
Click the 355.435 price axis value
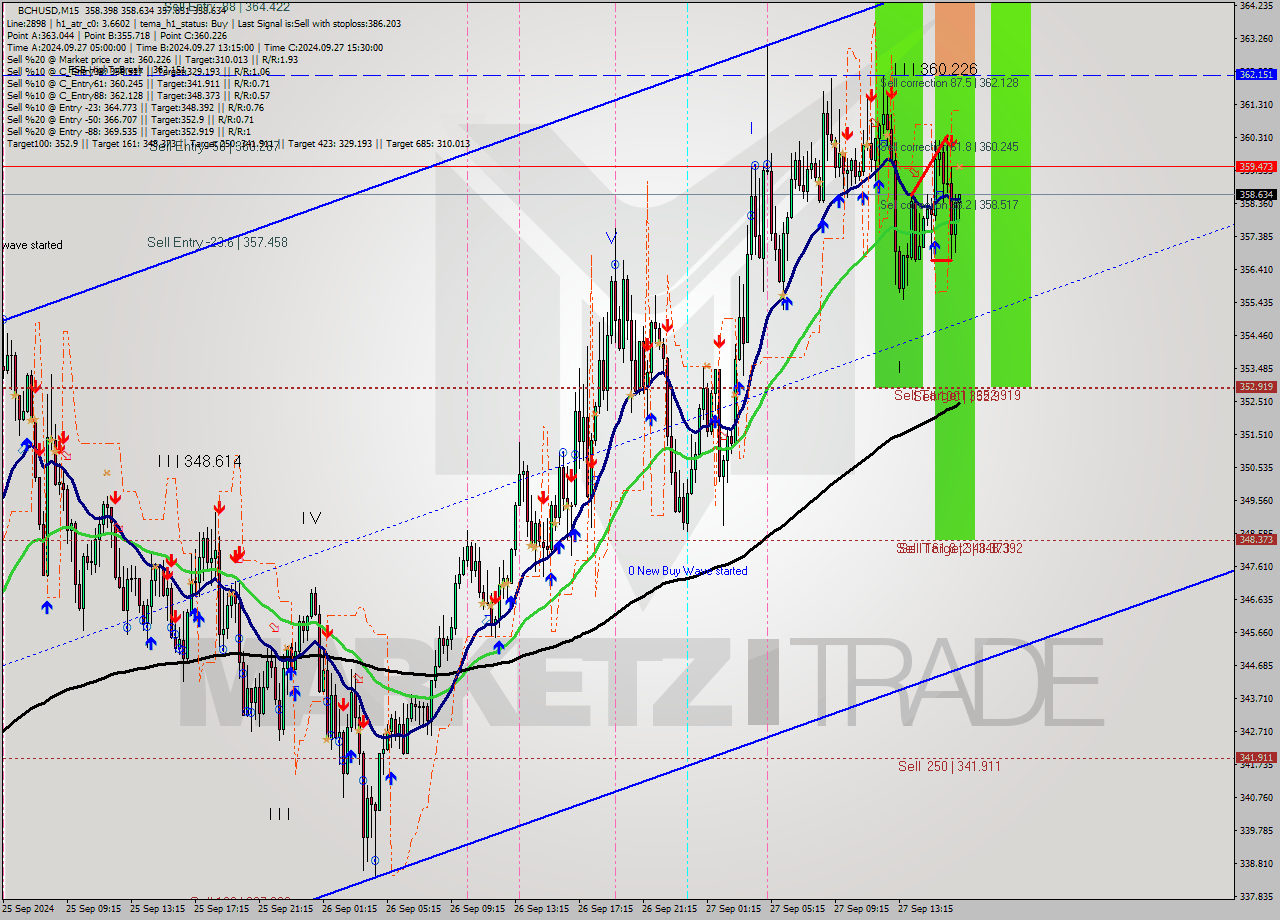point(1256,302)
